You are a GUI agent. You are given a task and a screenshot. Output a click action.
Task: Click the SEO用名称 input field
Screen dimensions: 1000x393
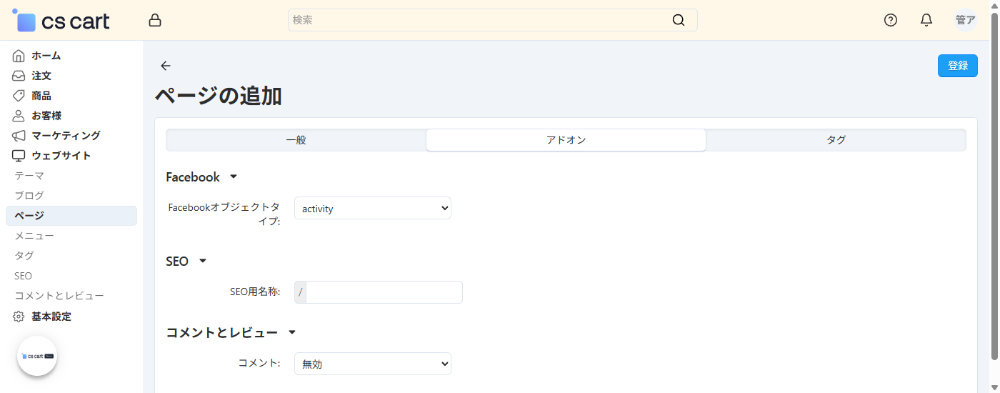tap(384, 292)
